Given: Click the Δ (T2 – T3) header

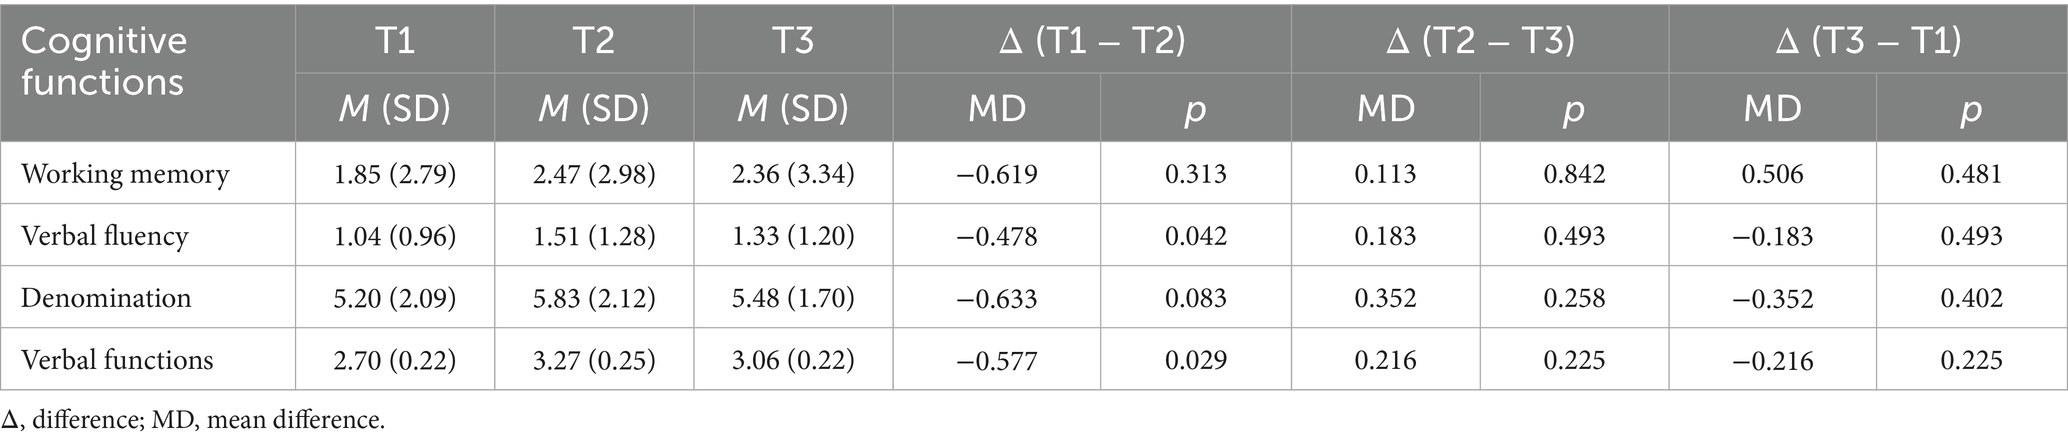Looking at the screenshot, I should tap(1480, 40).
